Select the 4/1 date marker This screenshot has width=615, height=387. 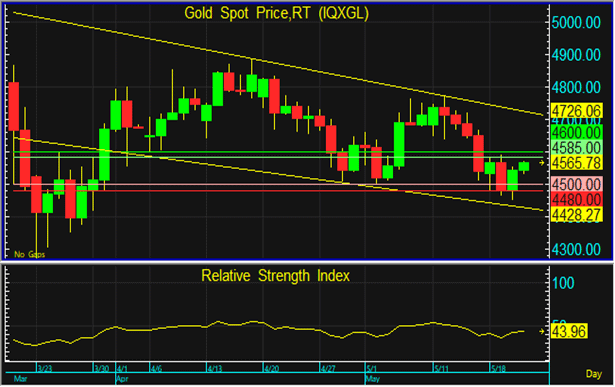(x=122, y=369)
